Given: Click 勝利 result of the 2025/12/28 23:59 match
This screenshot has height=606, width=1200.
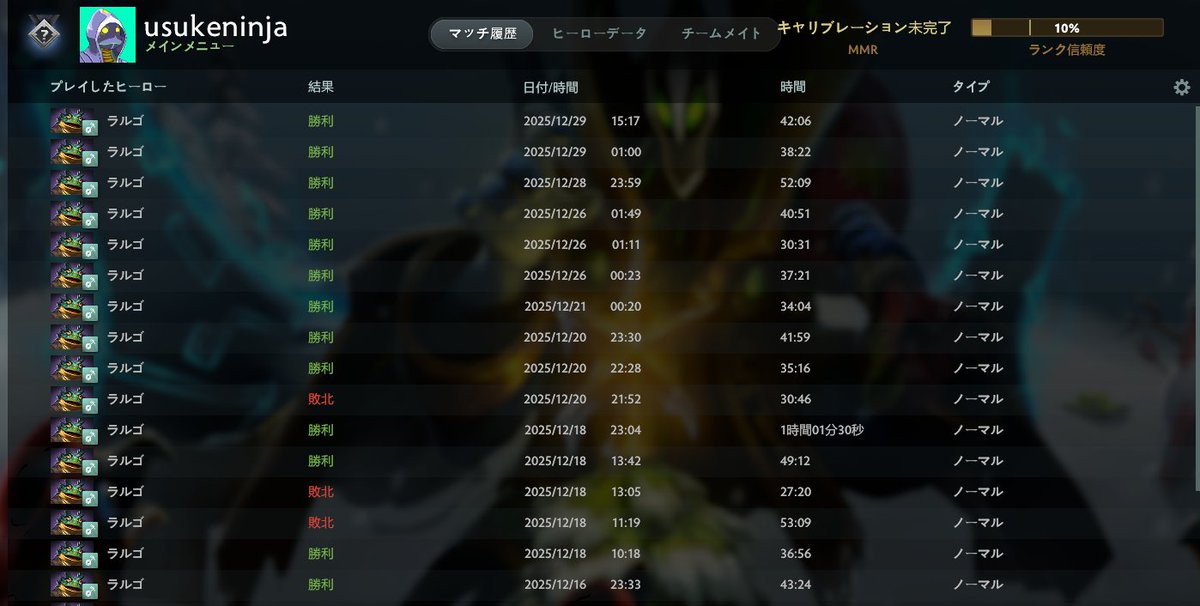Looking at the screenshot, I should 321,183.
